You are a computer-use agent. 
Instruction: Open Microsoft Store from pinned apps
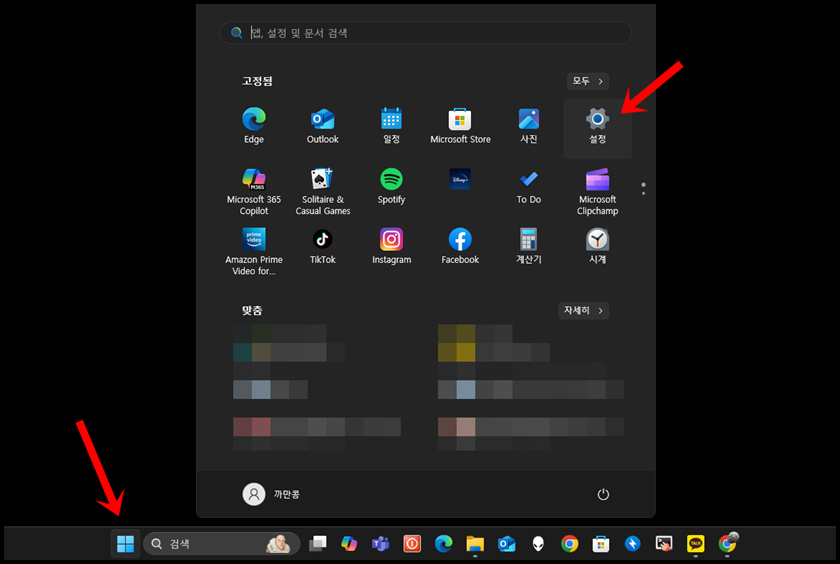pos(460,126)
